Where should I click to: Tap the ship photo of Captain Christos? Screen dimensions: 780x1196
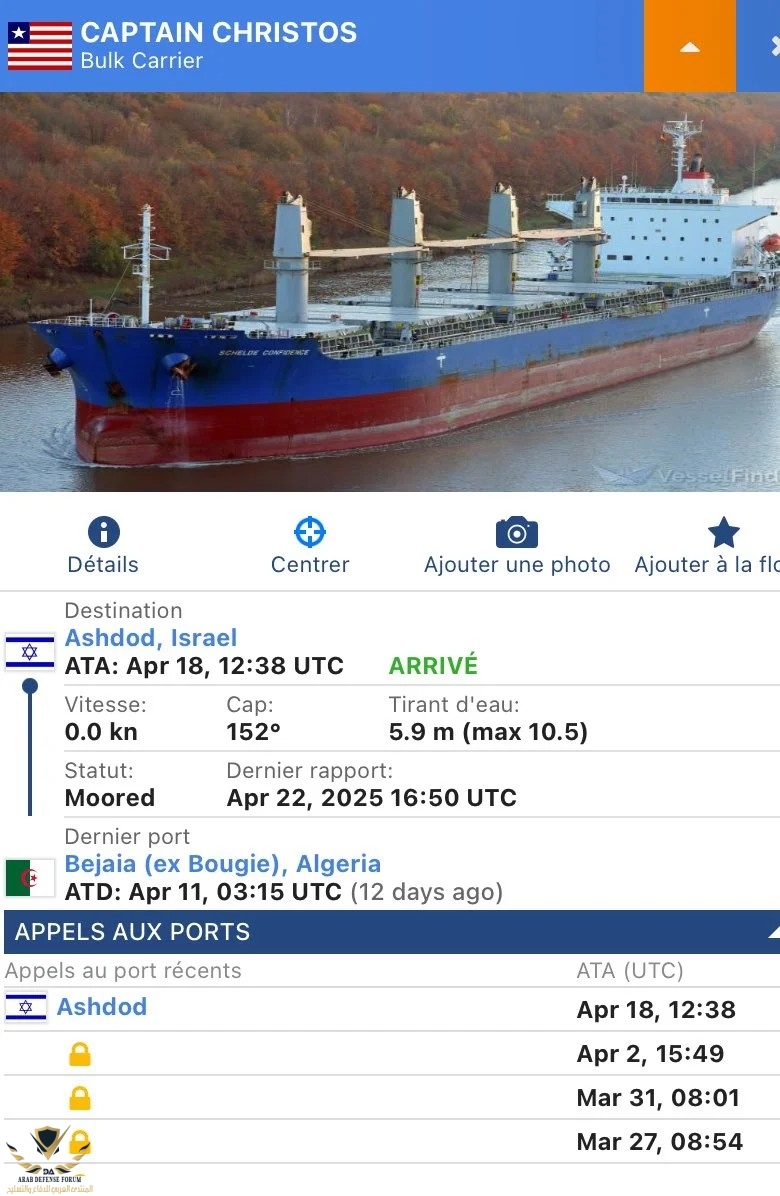[390, 292]
